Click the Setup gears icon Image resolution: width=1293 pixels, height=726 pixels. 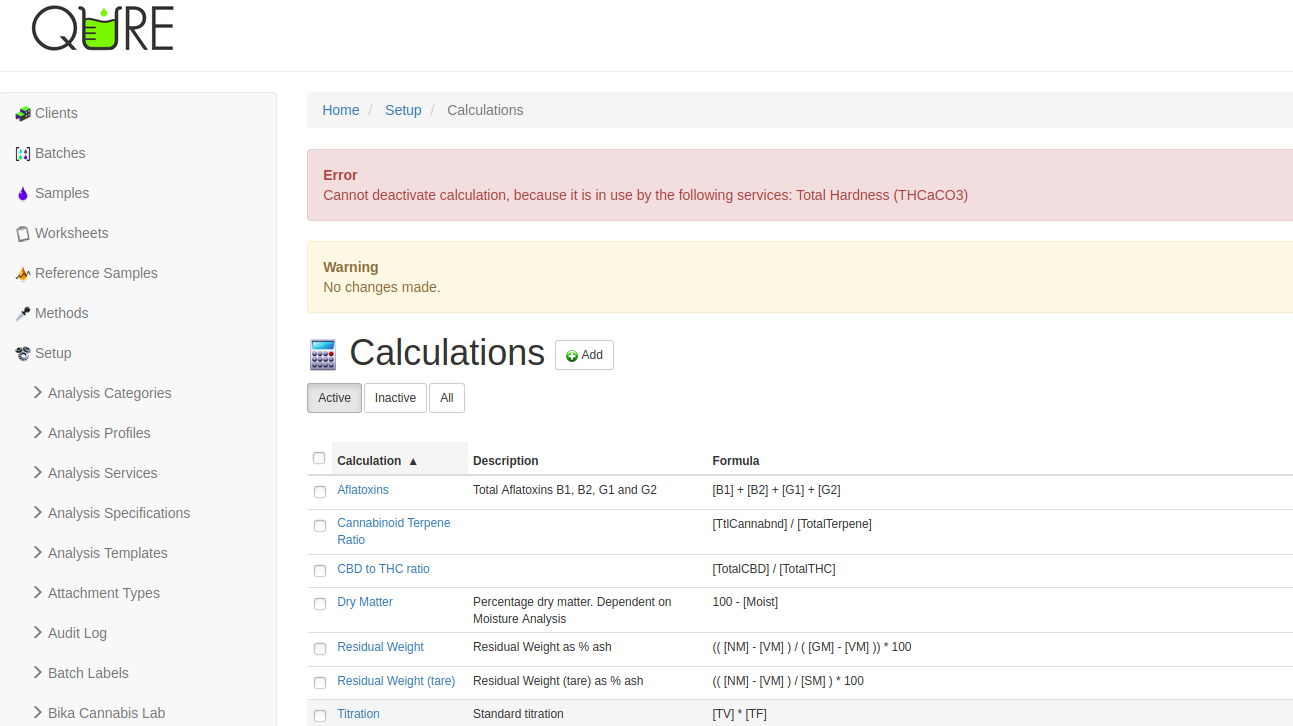pyautogui.click(x=23, y=354)
